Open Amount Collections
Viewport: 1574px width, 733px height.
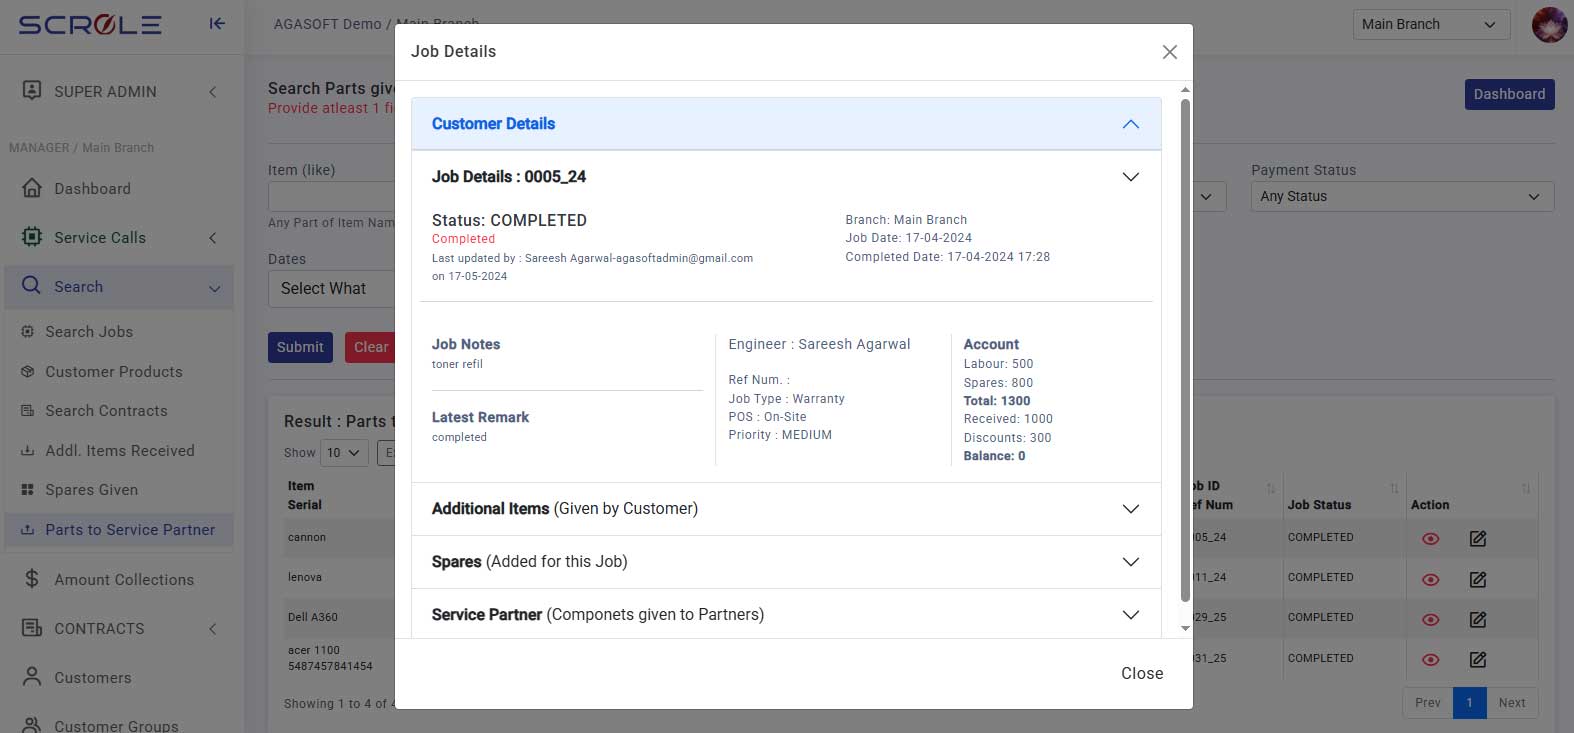[x=124, y=580]
